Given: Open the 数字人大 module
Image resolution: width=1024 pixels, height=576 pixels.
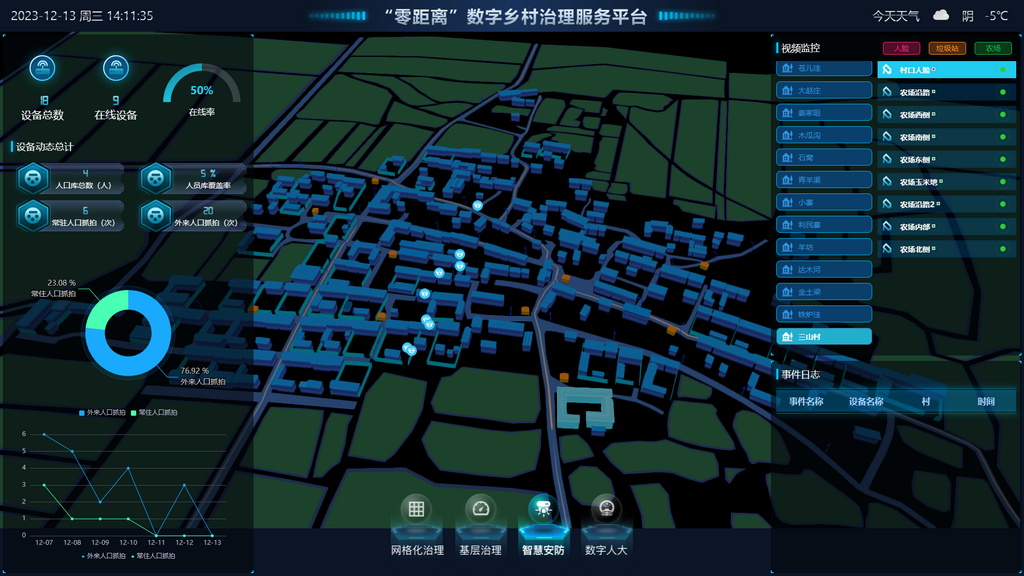Looking at the screenshot, I should click(x=606, y=524).
